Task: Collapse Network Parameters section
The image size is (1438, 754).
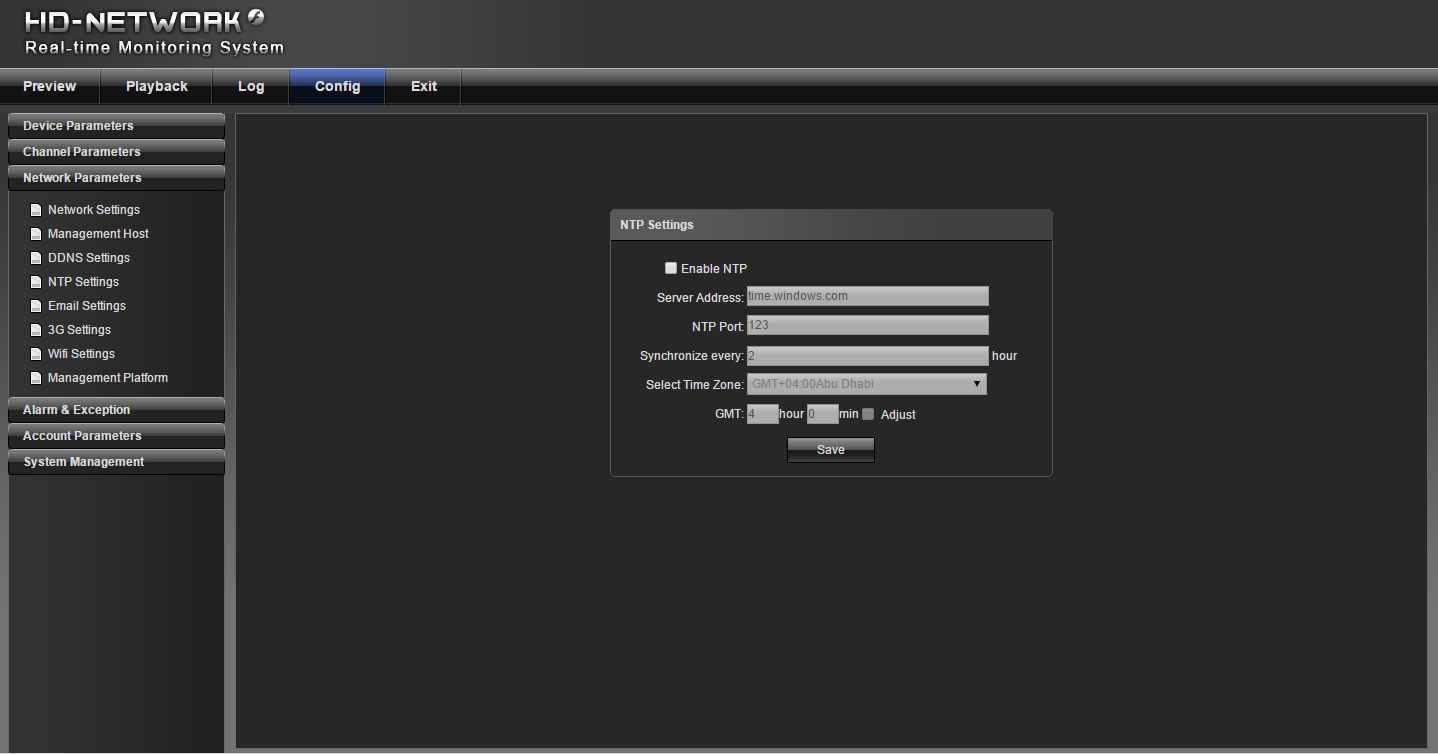Action: 116,178
